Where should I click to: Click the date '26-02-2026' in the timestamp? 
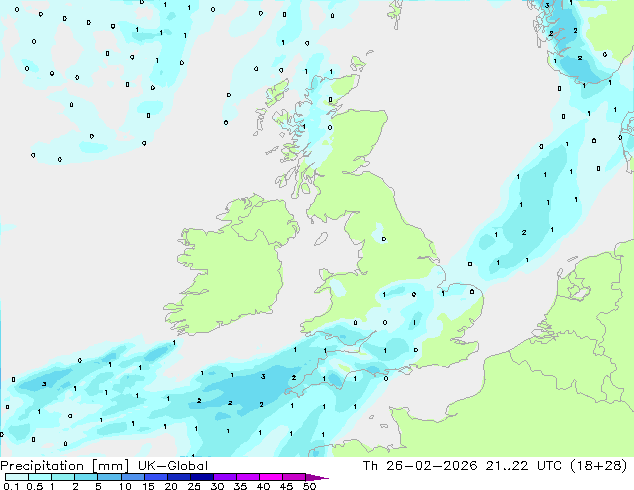[432, 466]
